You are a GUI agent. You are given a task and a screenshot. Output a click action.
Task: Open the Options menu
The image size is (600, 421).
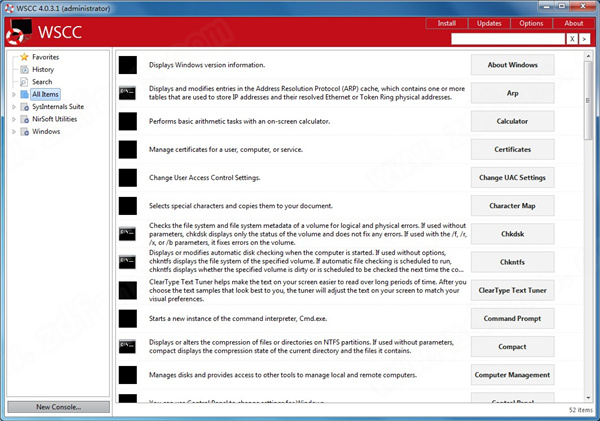[530, 23]
